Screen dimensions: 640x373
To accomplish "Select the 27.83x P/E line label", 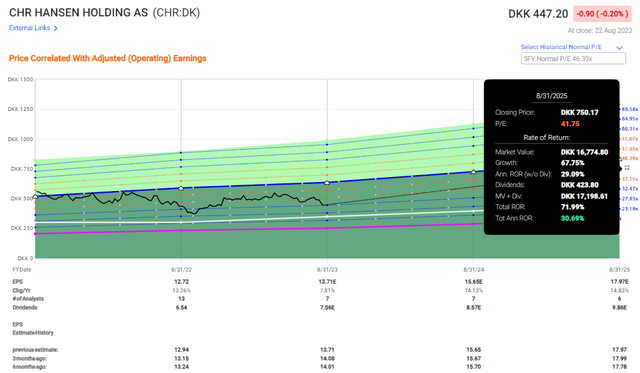I will (630, 199).
